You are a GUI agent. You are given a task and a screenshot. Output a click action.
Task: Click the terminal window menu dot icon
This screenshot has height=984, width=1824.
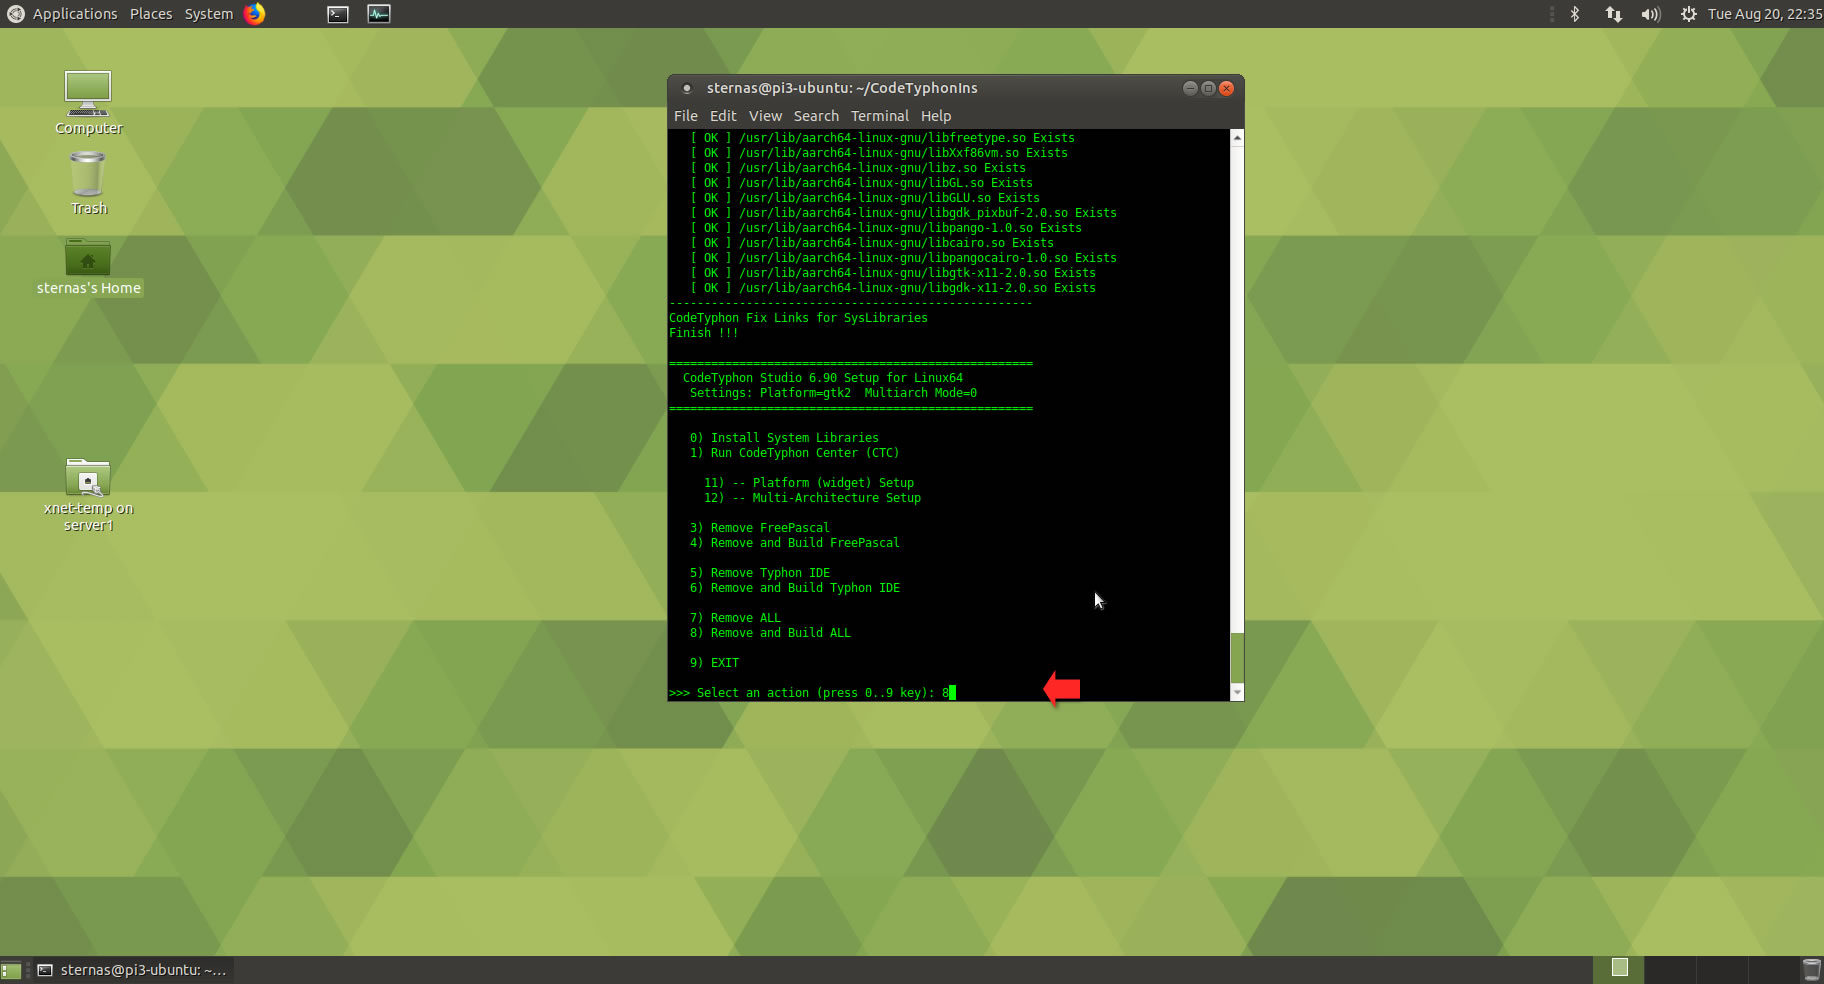pyautogui.click(x=687, y=88)
